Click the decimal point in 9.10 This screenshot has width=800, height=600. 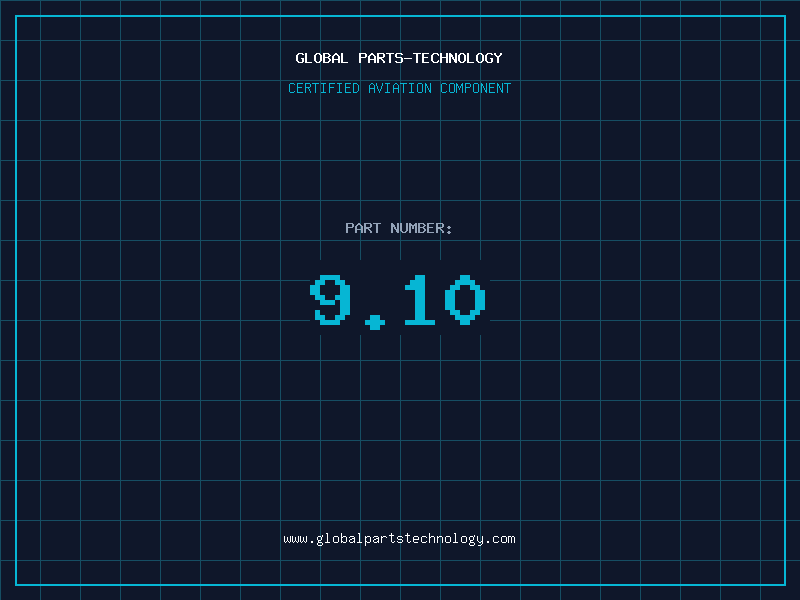(x=375, y=322)
